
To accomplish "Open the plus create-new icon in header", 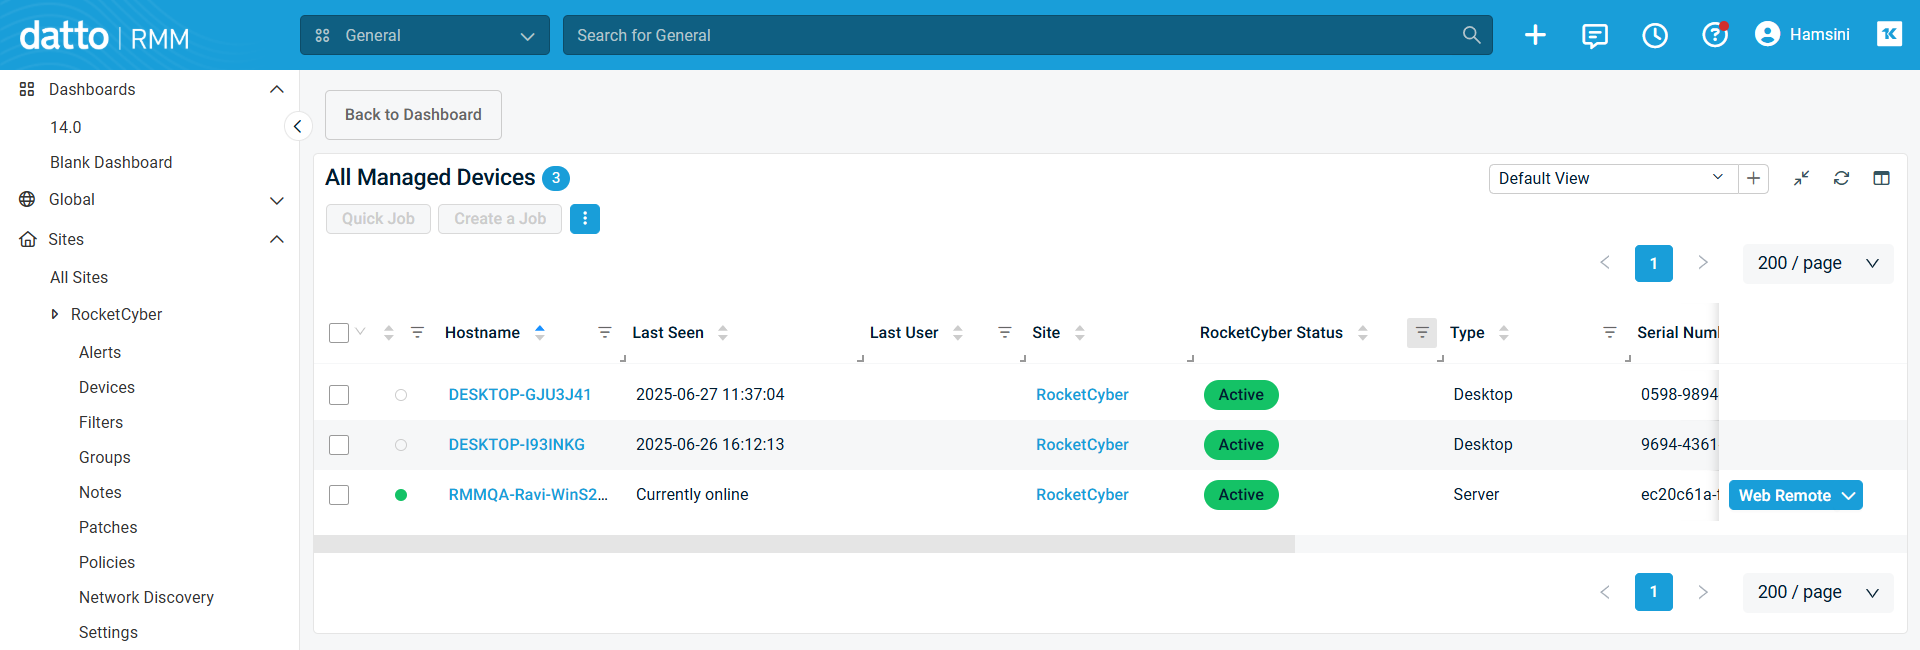I will (x=1535, y=35).
